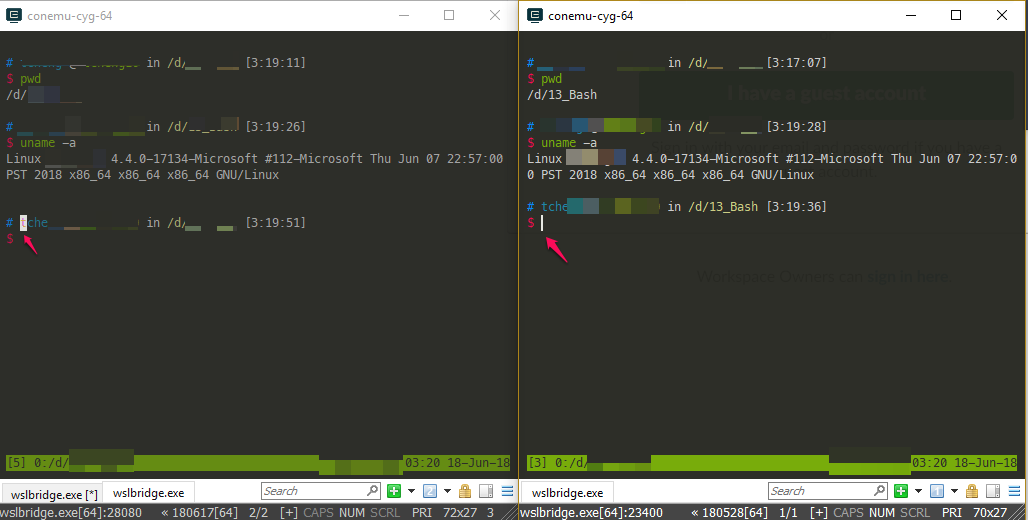Click the [3] tmux session label in right terminal
1028x520 pixels.
click(537, 463)
